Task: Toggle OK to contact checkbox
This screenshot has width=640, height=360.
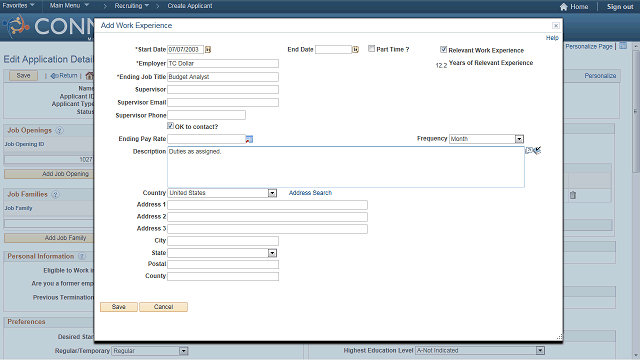Action: tap(170, 126)
